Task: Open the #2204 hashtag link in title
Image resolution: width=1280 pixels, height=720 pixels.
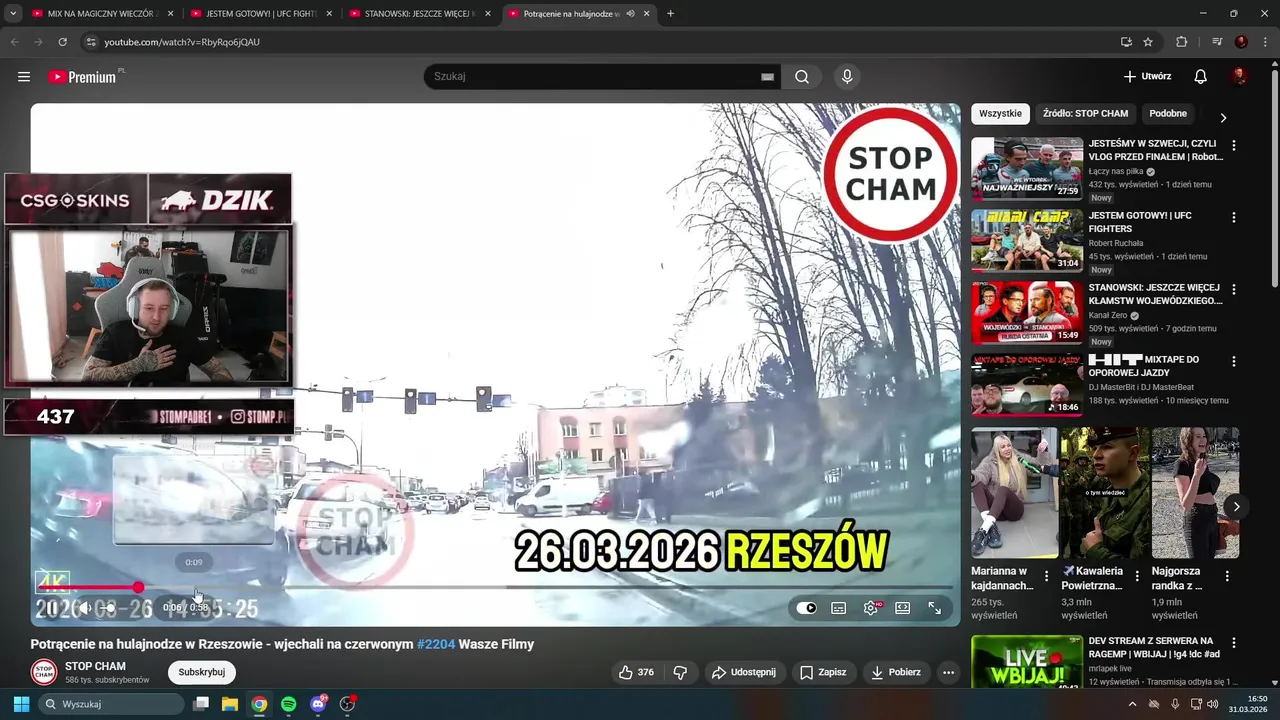Action: pos(436,645)
